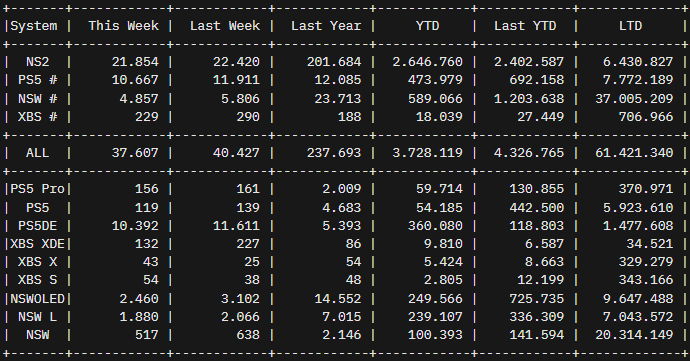Select XBS # This Week value 229

[x=147, y=117]
